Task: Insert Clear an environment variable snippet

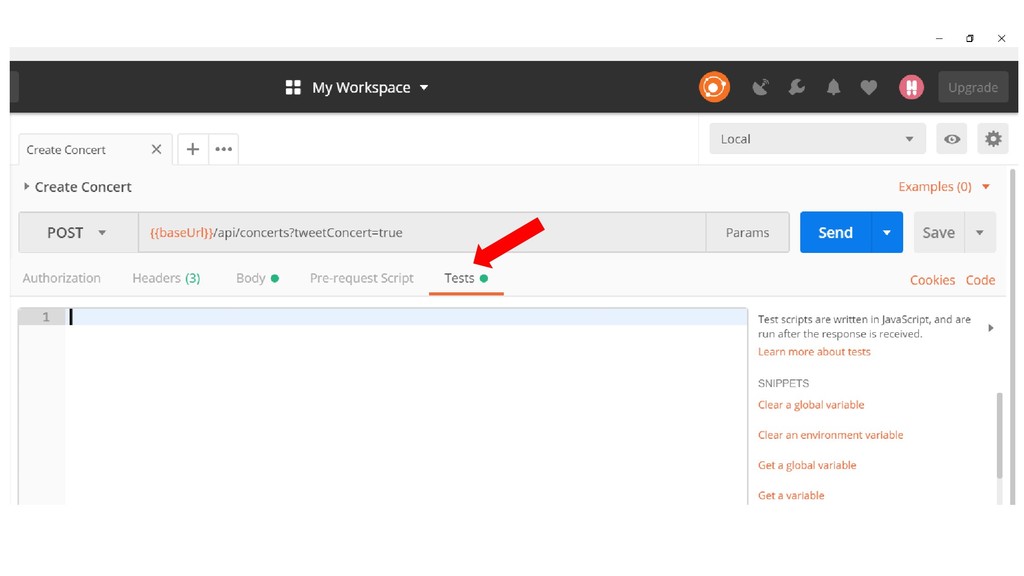Action: tap(831, 435)
